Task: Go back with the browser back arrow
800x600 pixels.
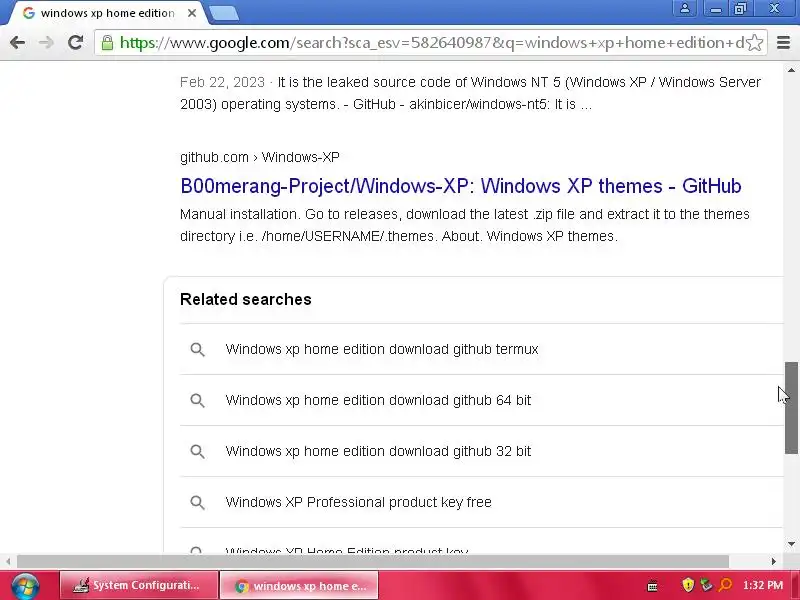Action: point(17,42)
